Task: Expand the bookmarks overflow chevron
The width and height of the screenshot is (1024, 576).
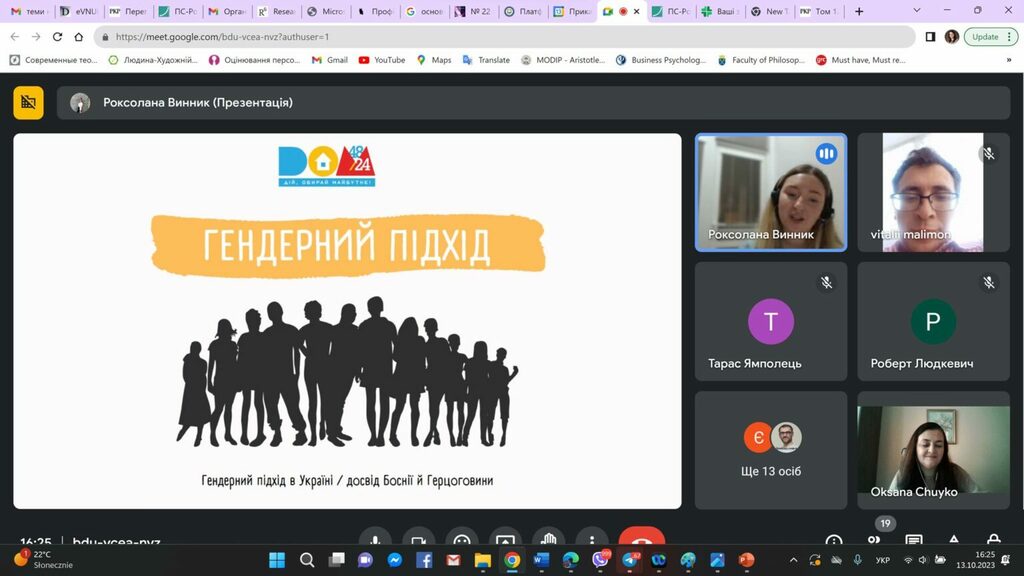Action: [1008, 60]
